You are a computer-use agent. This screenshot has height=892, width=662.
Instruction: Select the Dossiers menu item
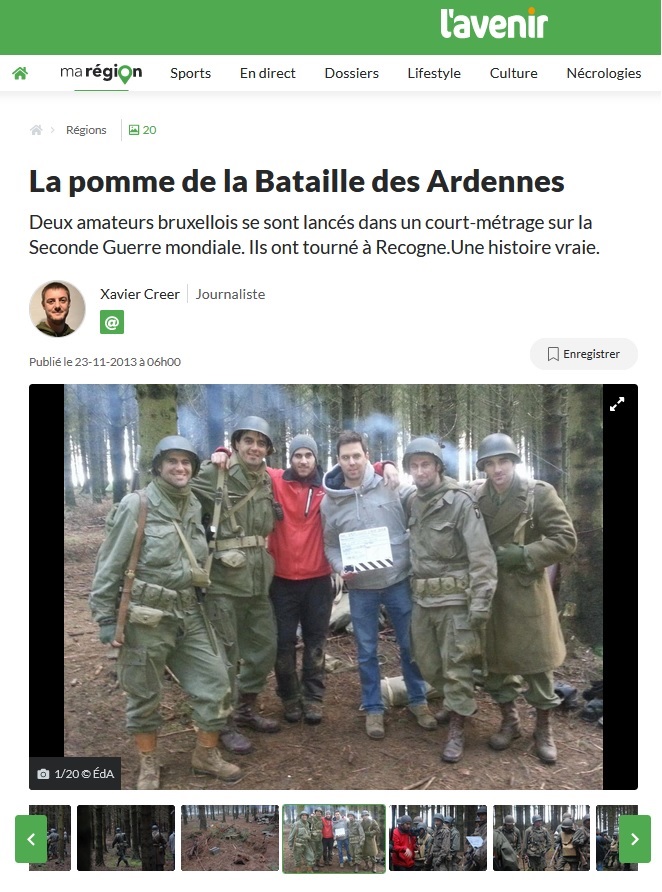[x=351, y=73]
